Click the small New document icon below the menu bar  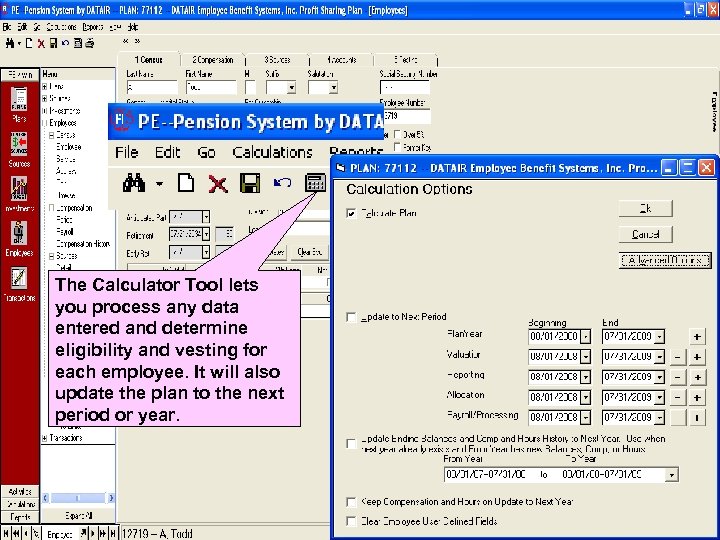tap(29, 43)
